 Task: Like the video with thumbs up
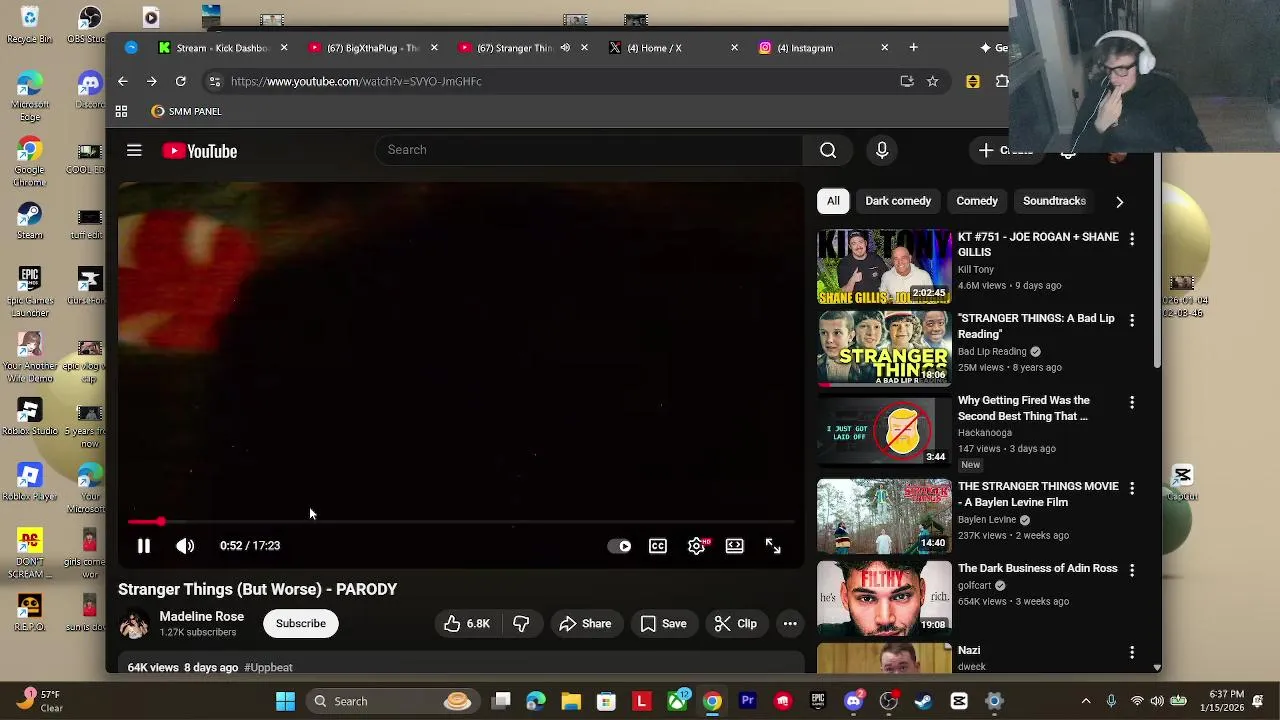coord(467,624)
